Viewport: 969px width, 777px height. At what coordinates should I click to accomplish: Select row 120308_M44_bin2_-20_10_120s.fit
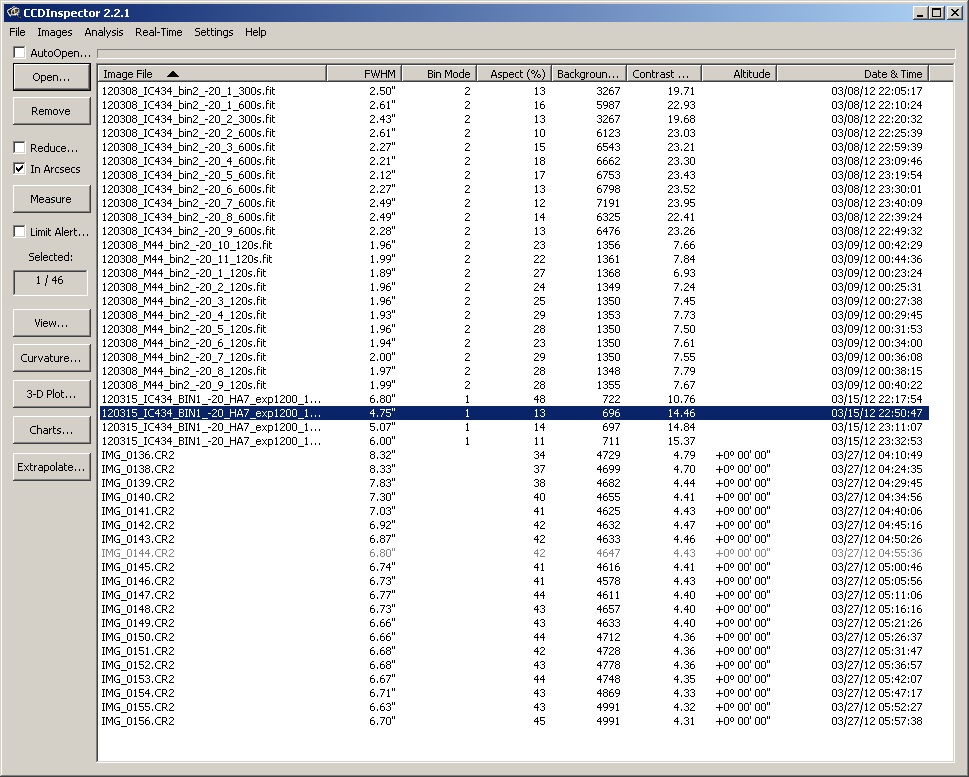pos(514,245)
